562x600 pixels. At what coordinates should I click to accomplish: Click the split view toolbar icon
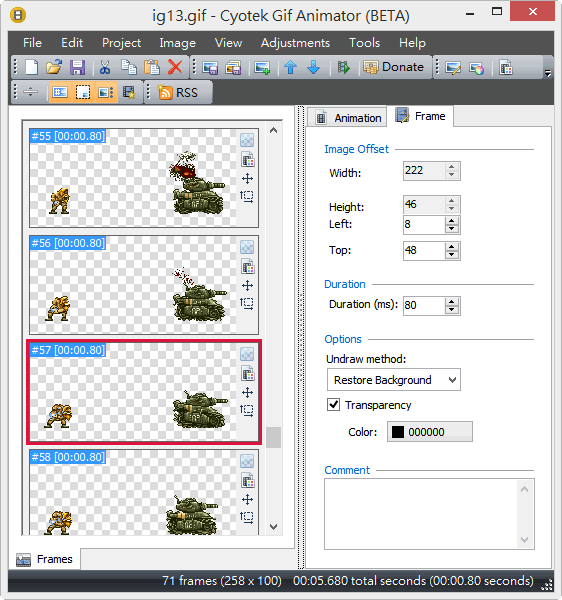[30, 92]
